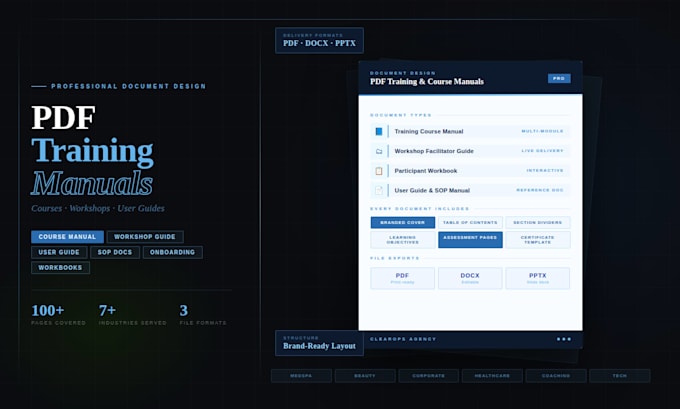Open the three-dot menu in the ClearOps Agency footer
Viewport: 680px width, 409px height.
(x=564, y=339)
